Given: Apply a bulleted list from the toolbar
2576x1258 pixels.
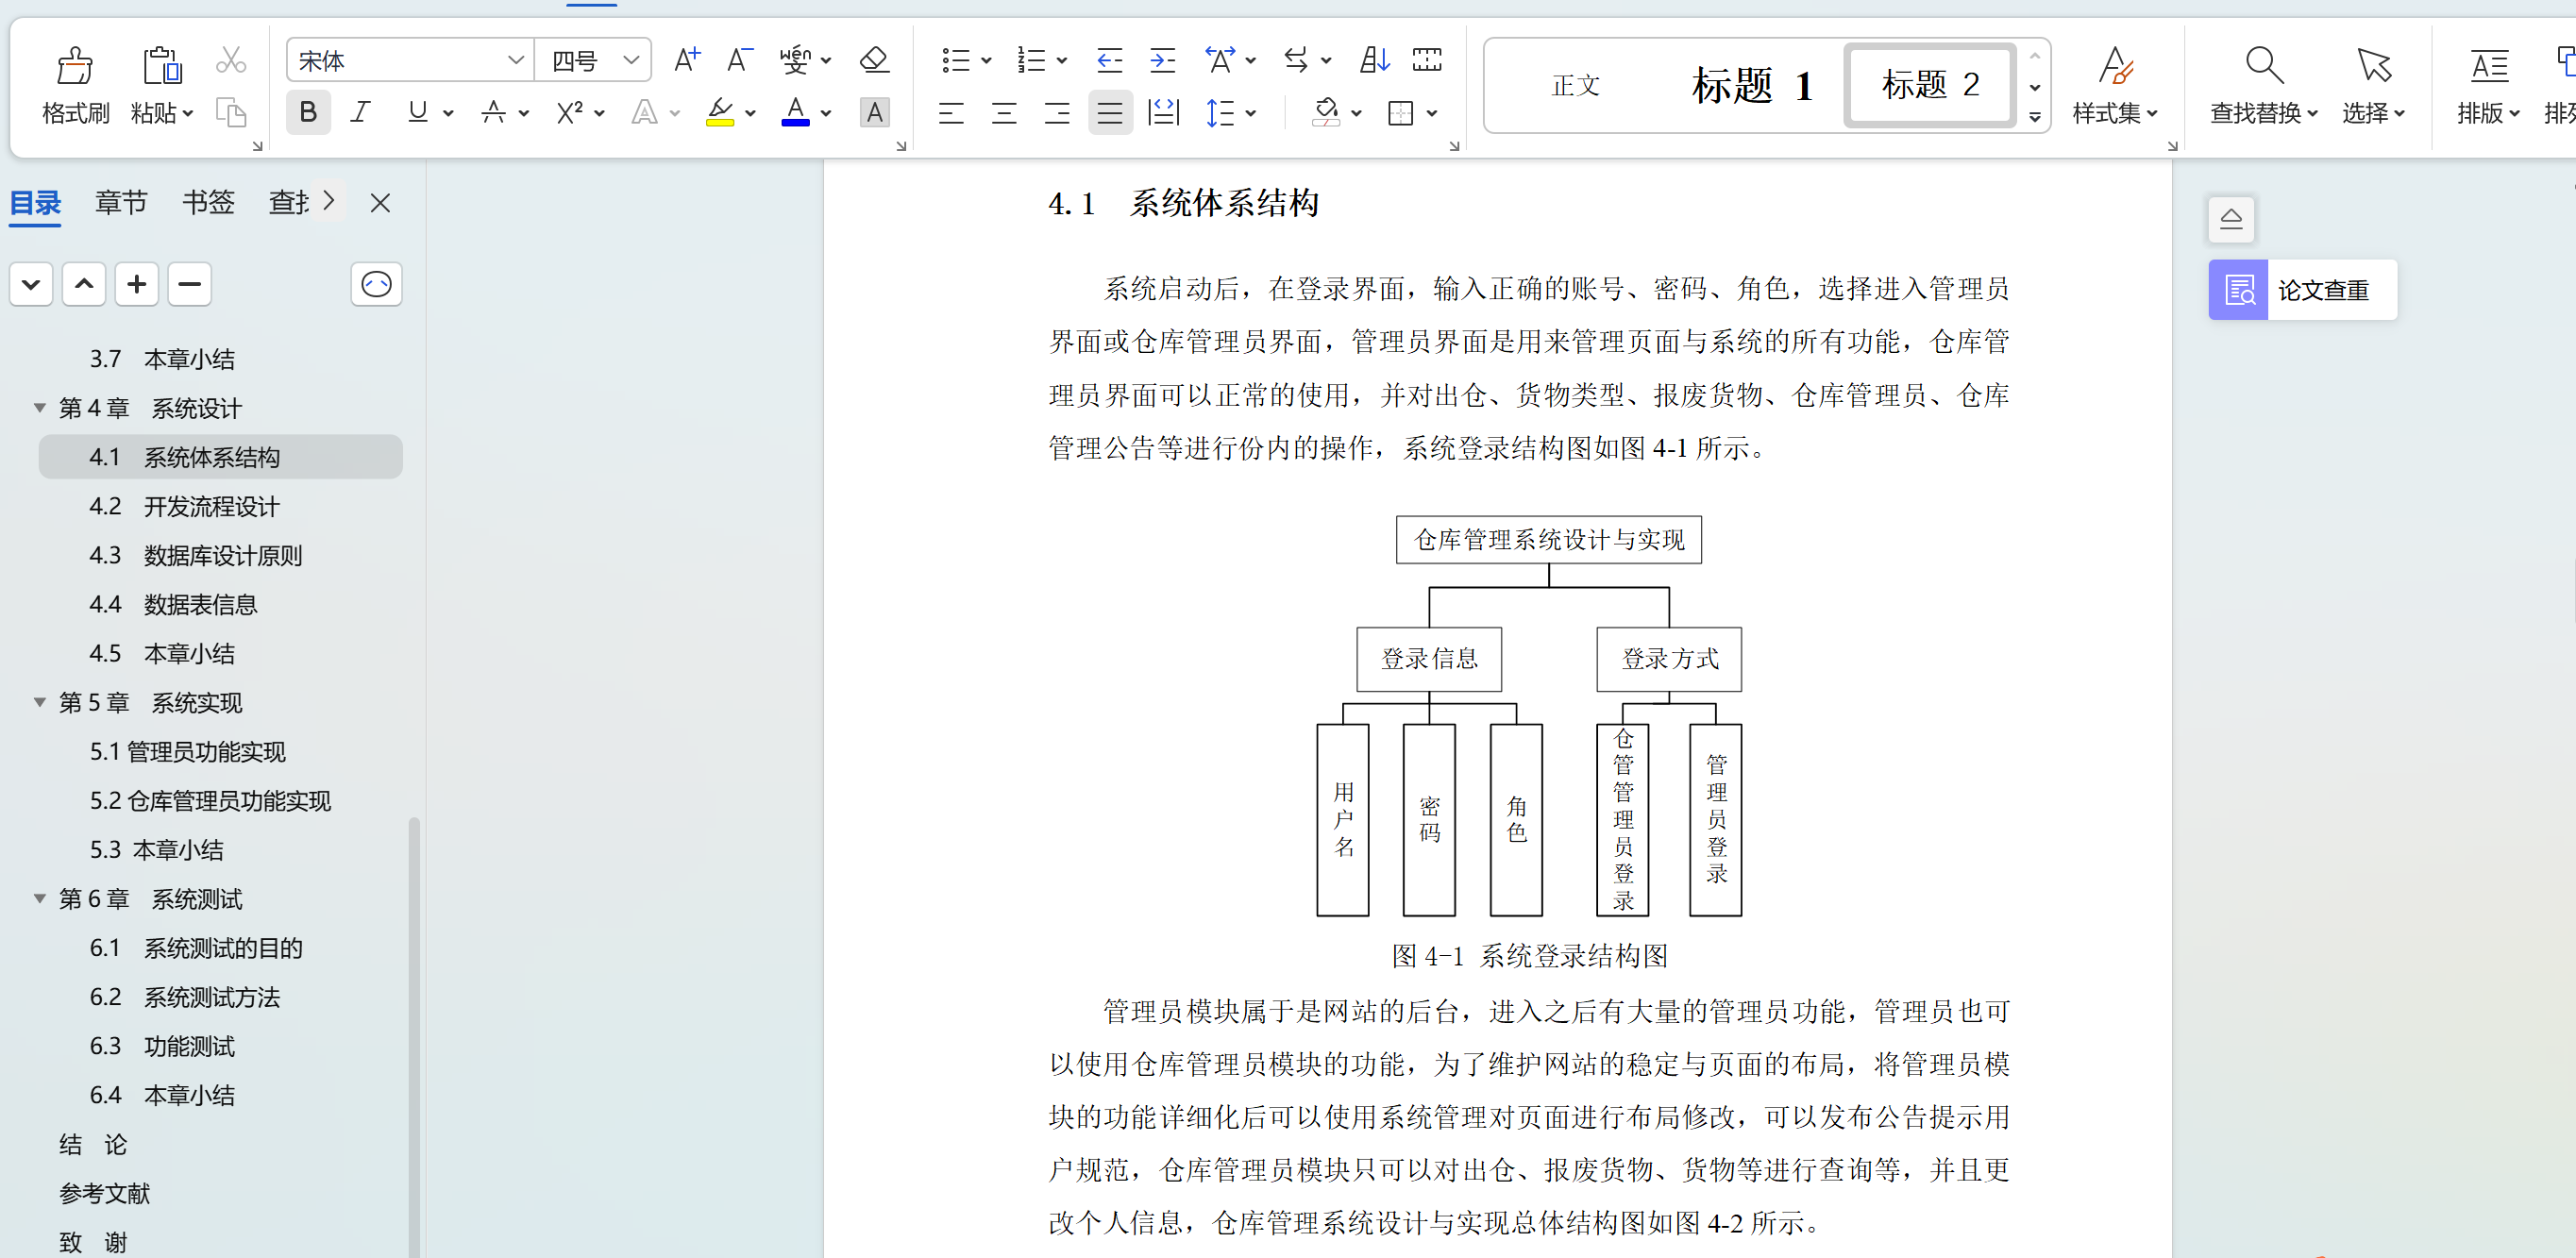Looking at the screenshot, I should click(x=955, y=60).
